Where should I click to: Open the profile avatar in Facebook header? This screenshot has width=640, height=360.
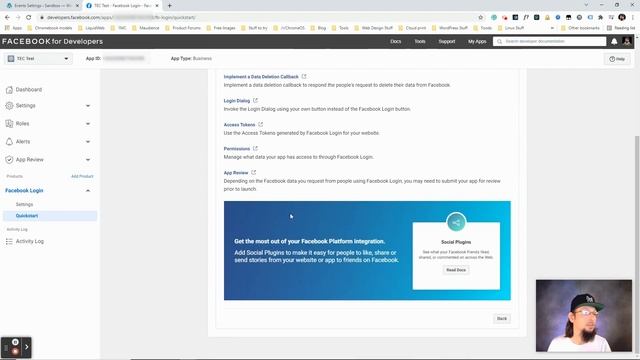tap(627, 41)
